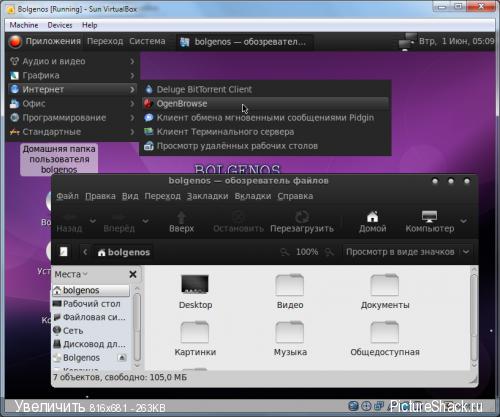This screenshot has width=500, height=417.
Task: Select the Общедоступная folder
Action: click(385, 338)
